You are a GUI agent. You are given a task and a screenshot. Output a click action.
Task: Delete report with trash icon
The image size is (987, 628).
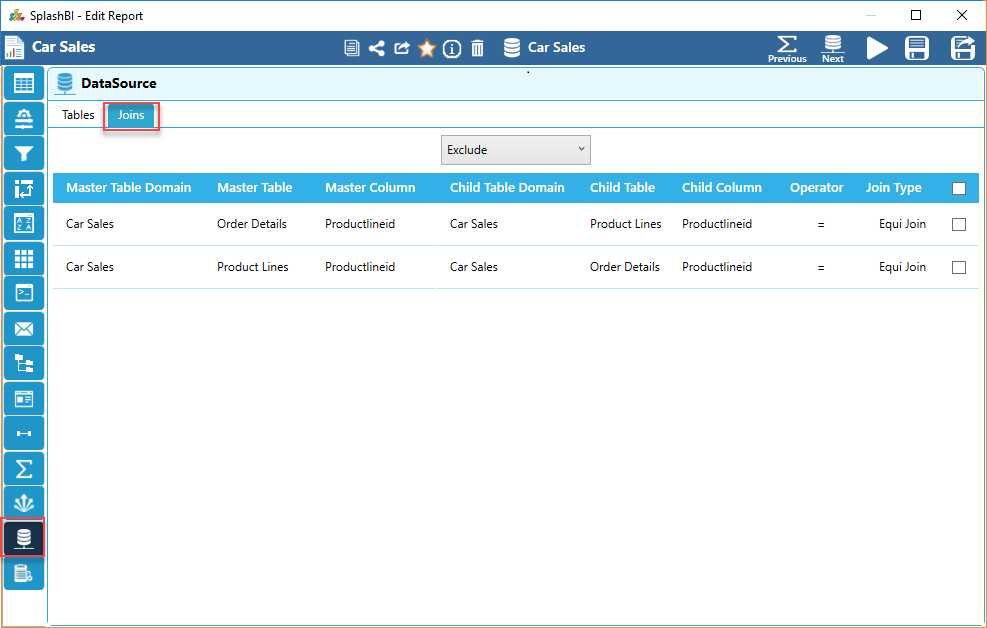[x=478, y=48]
